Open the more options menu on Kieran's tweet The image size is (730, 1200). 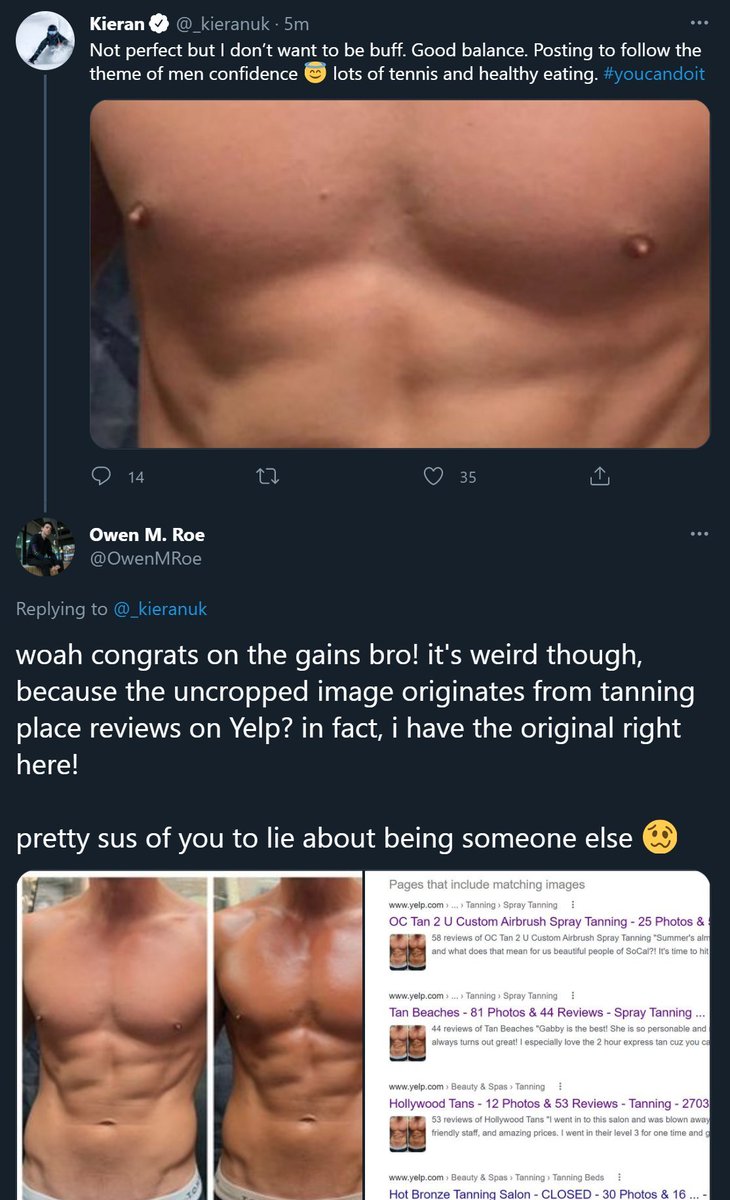click(699, 24)
